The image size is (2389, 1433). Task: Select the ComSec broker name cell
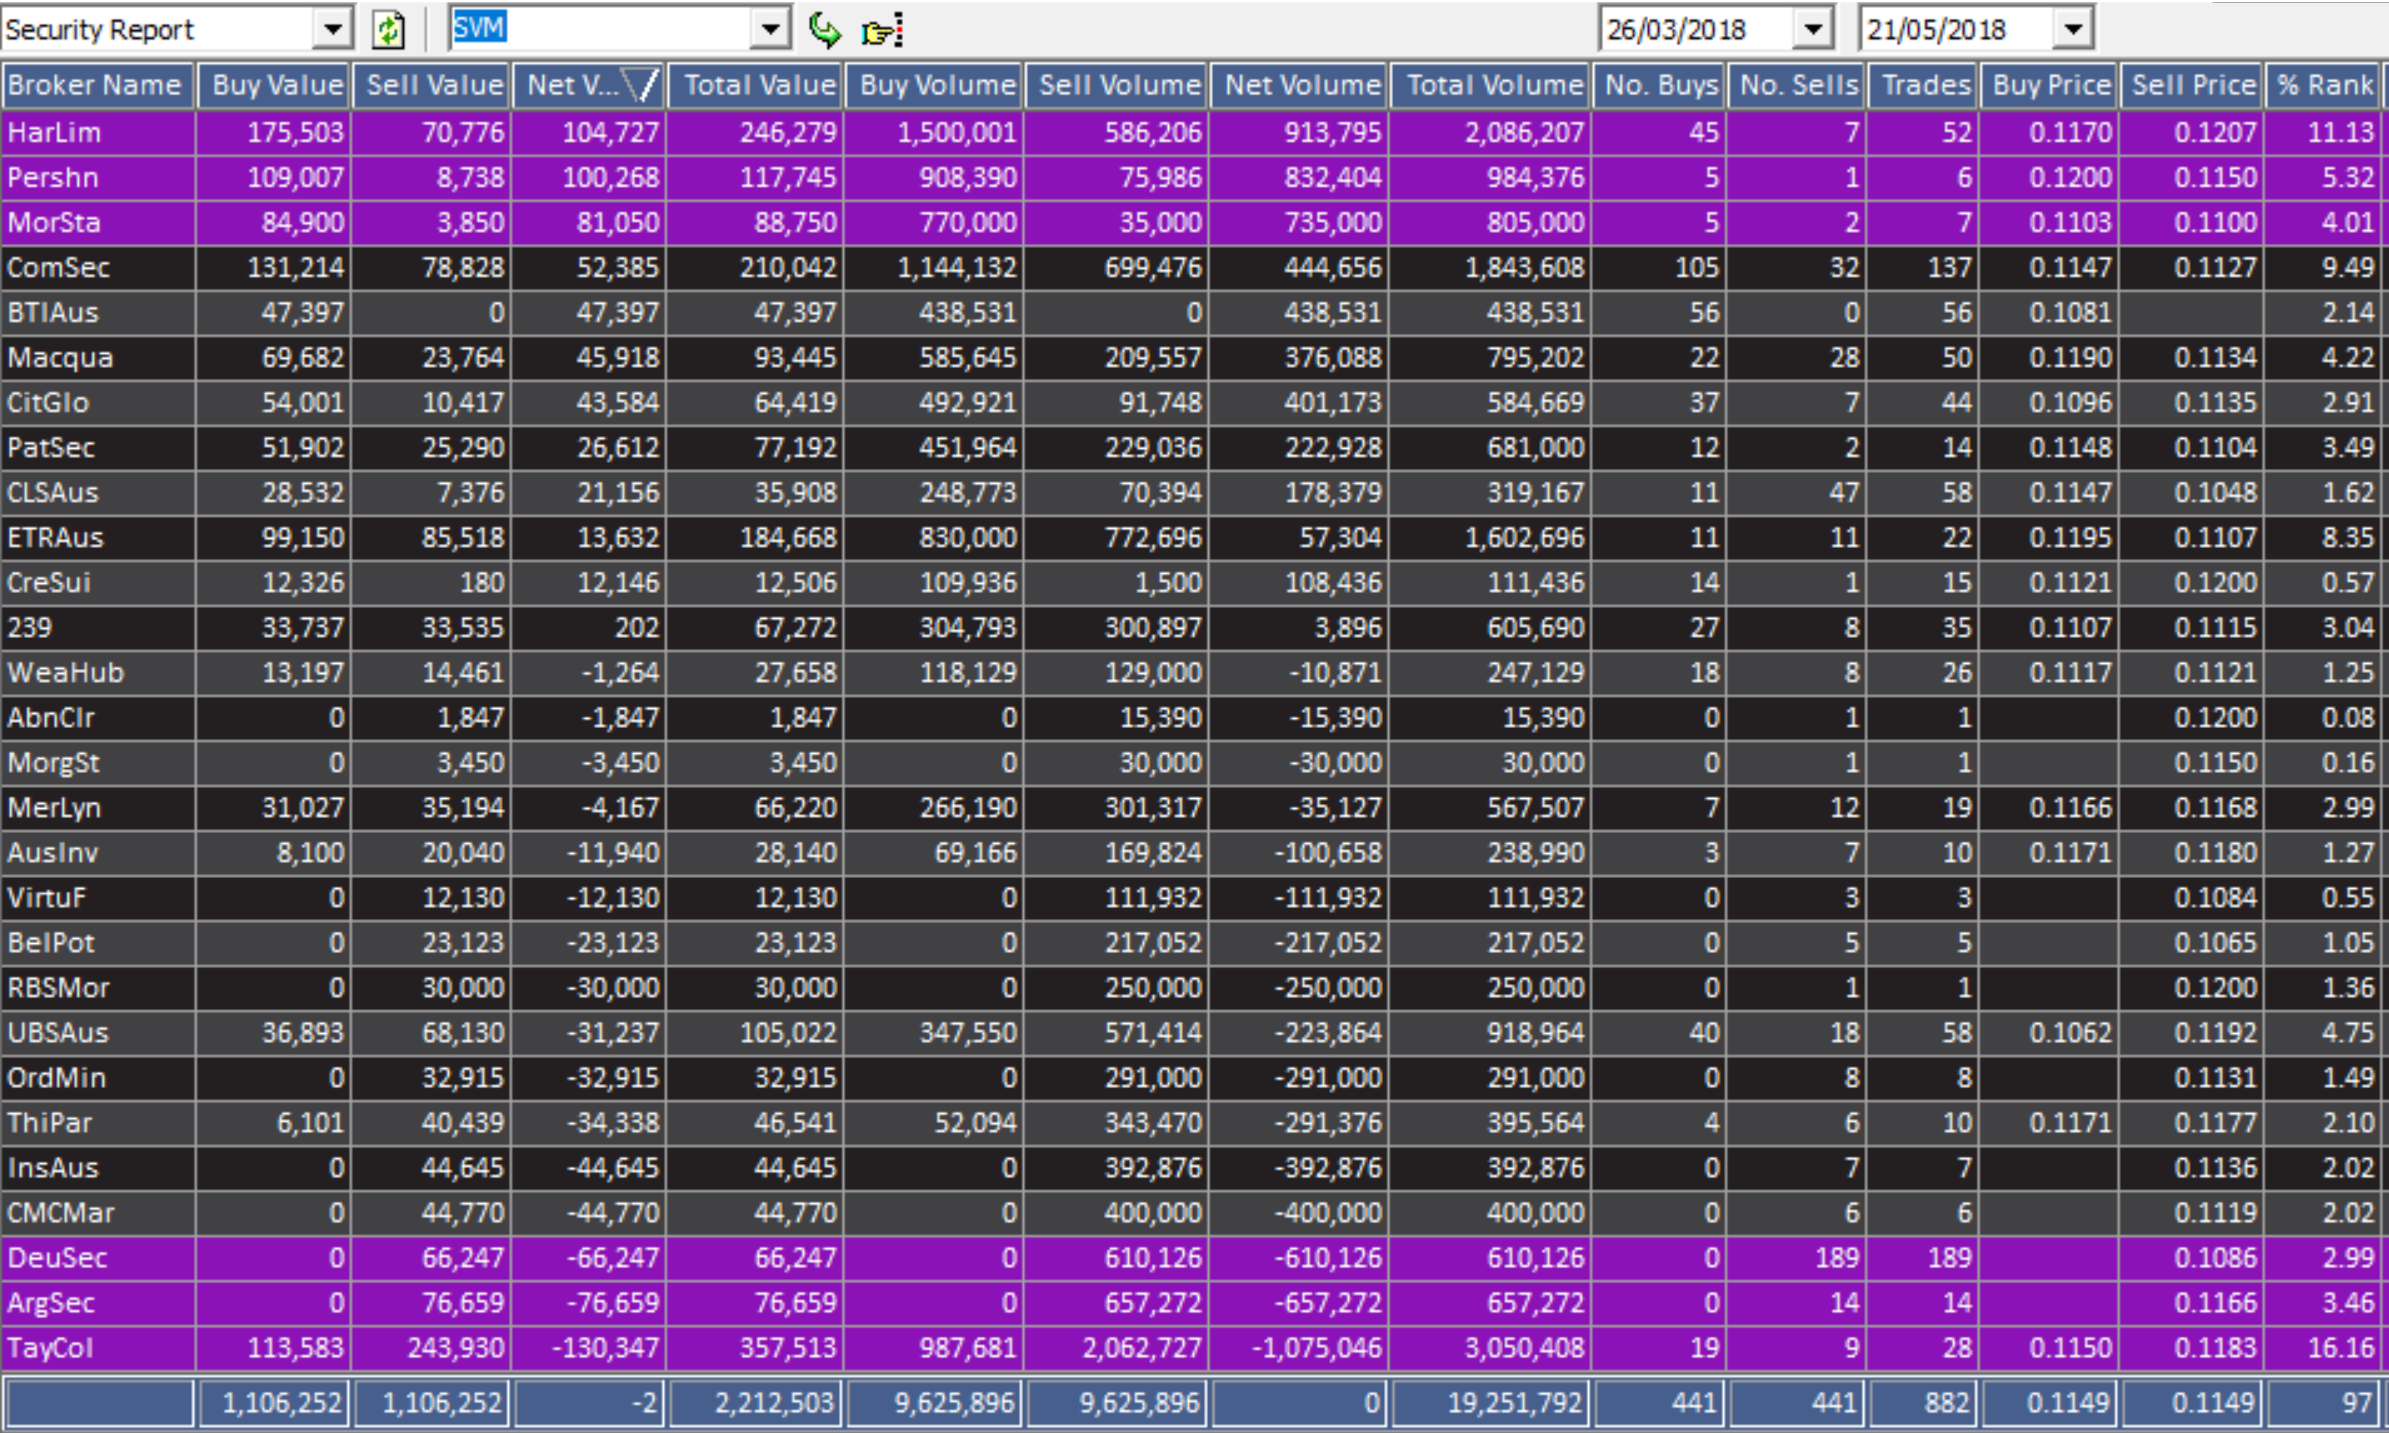pyautogui.click(x=98, y=267)
